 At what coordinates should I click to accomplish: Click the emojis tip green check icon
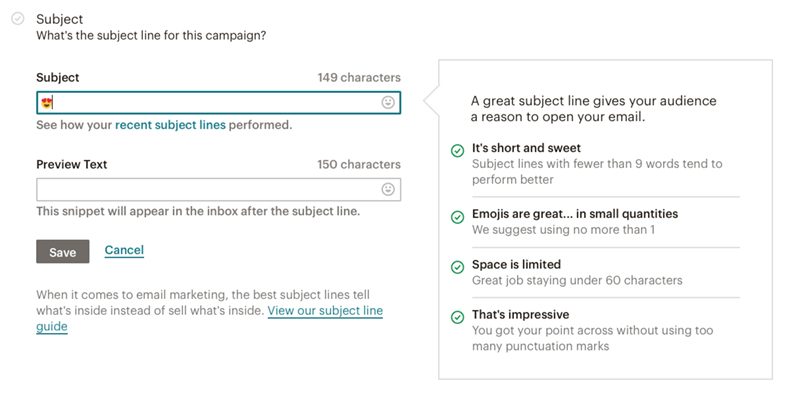pyautogui.click(x=458, y=217)
